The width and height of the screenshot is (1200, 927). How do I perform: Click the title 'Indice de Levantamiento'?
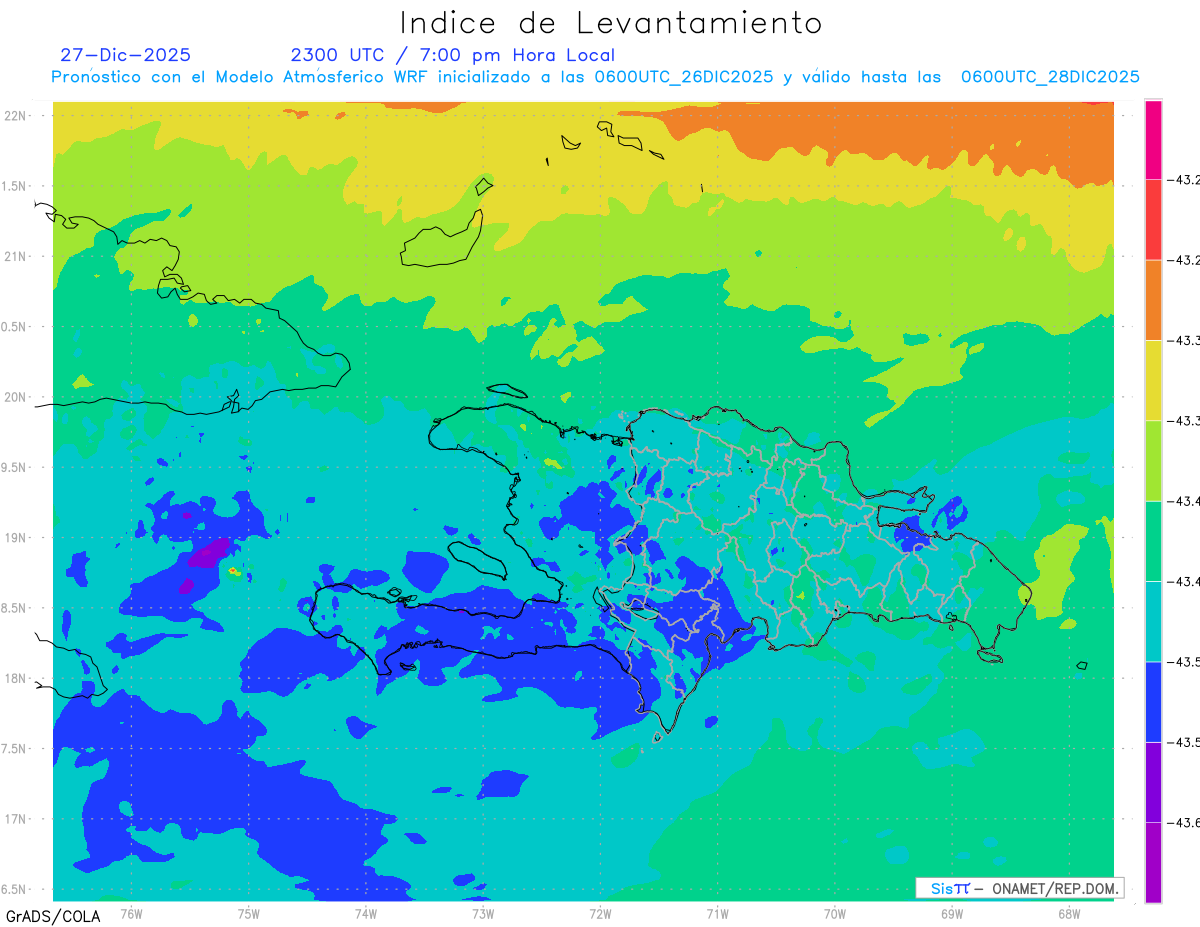[x=611, y=23]
